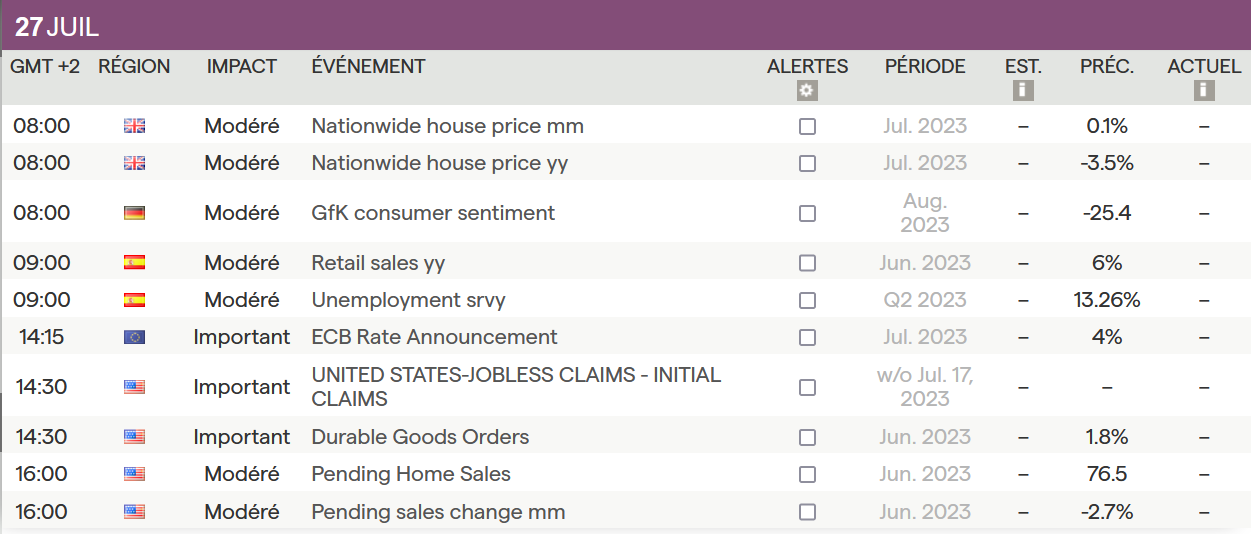
Task: Click US flag beside Durable Goods Orders
Action: 134,437
